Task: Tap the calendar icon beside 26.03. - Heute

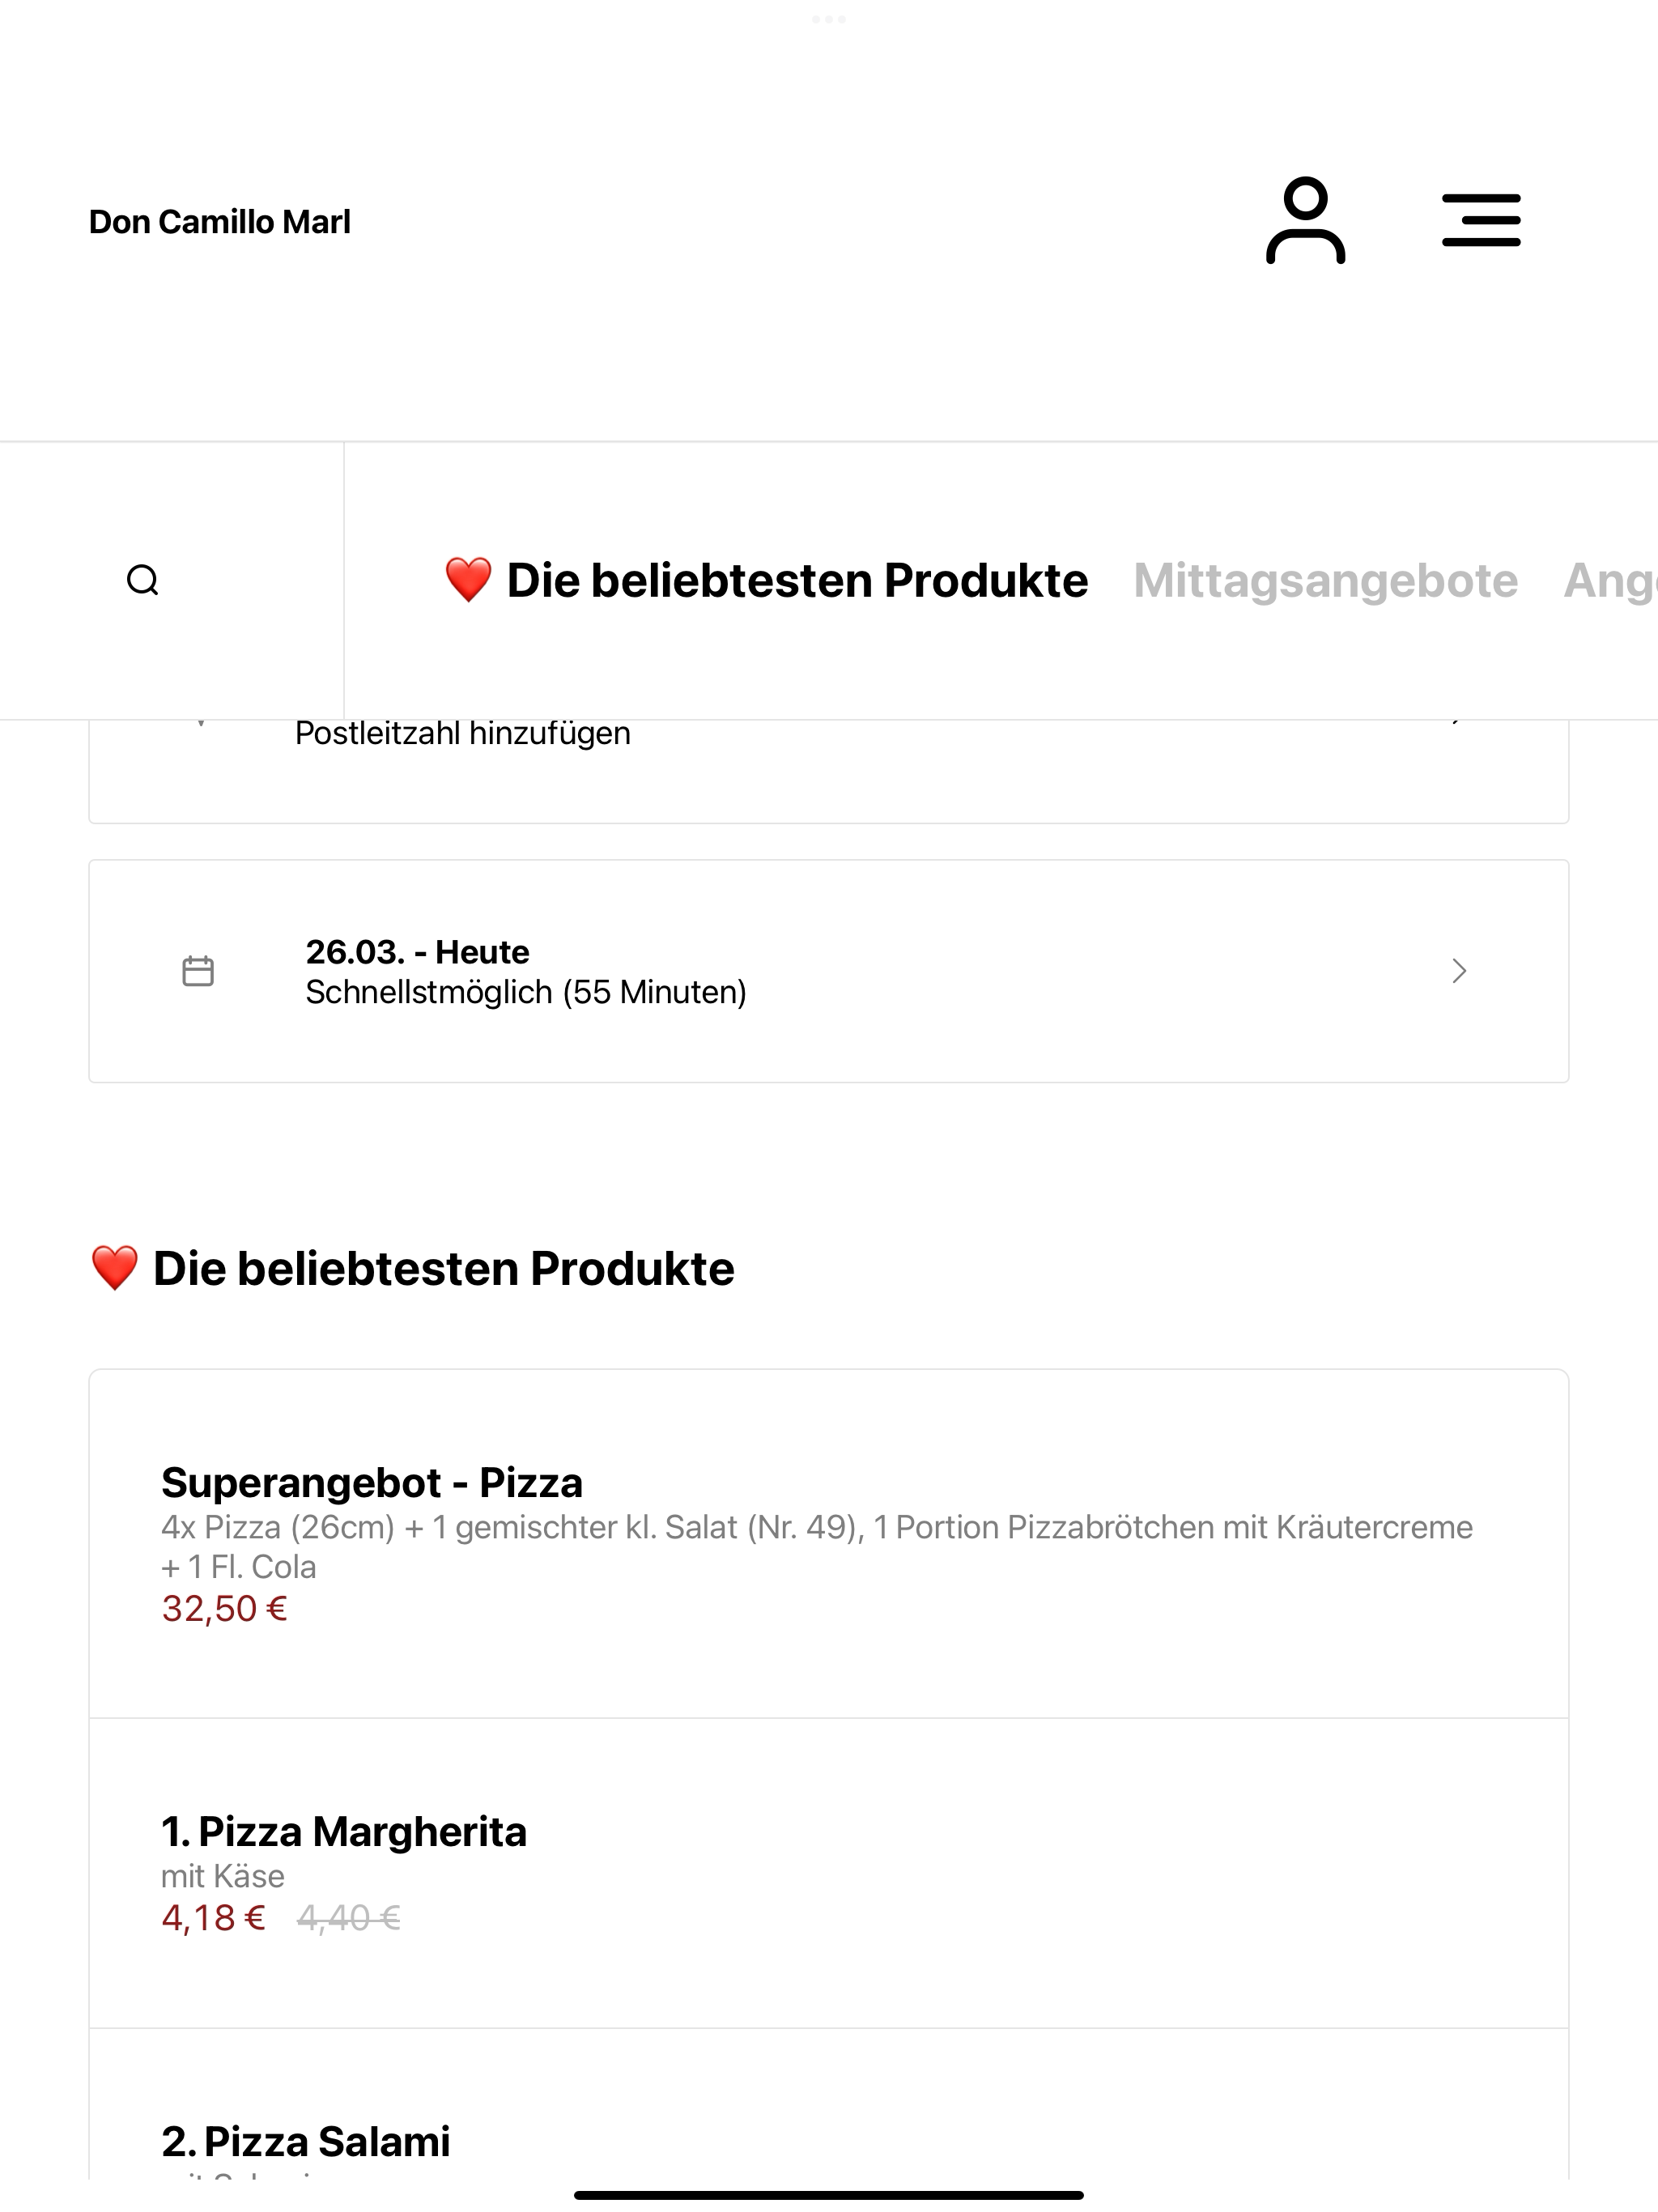Action: click(x=198, y=971)
